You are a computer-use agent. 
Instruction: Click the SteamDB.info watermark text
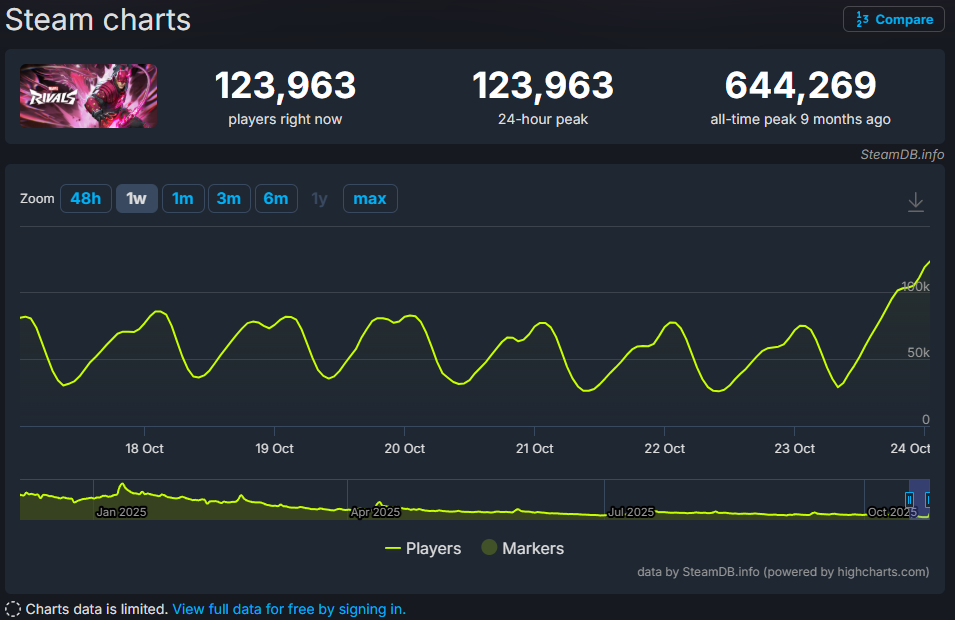(x=902, y=155)
